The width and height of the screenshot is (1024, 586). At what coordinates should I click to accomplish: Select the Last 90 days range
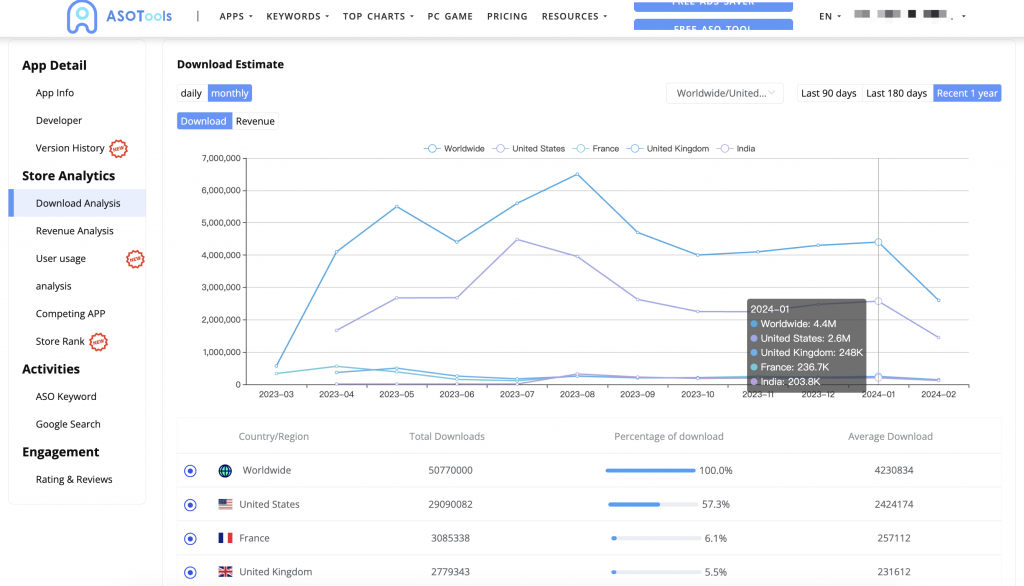coord(828,93)
